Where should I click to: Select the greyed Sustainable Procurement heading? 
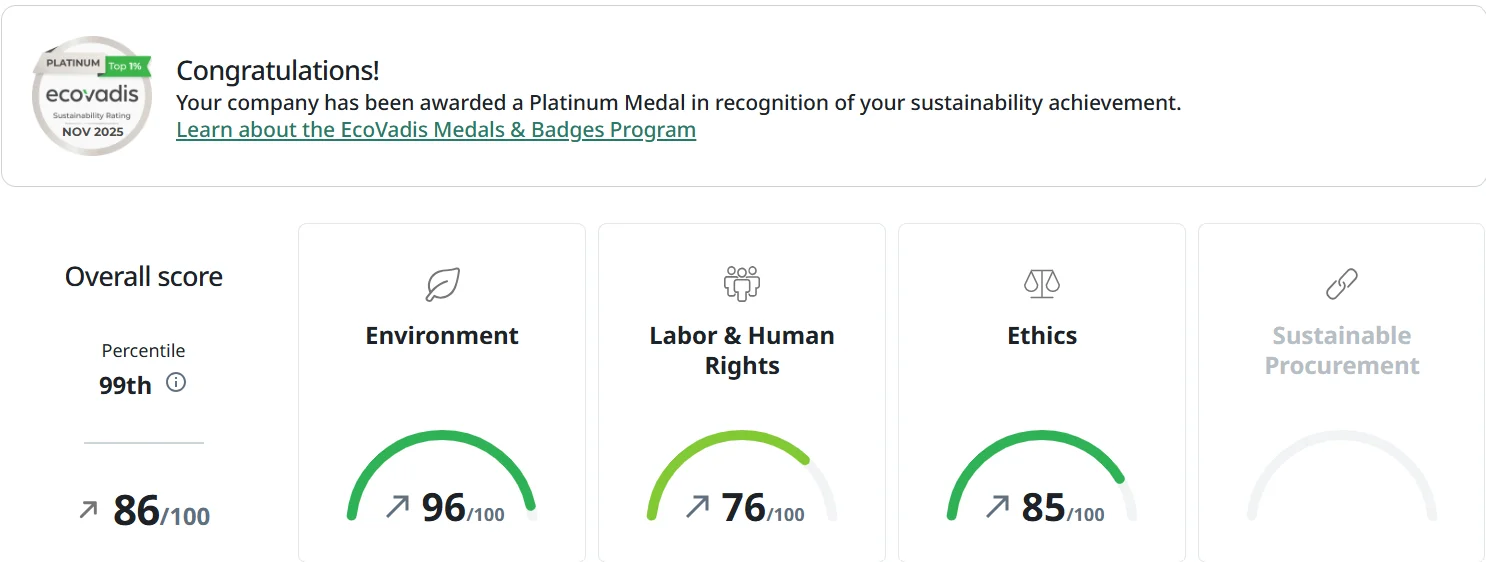pos(1341,350)
